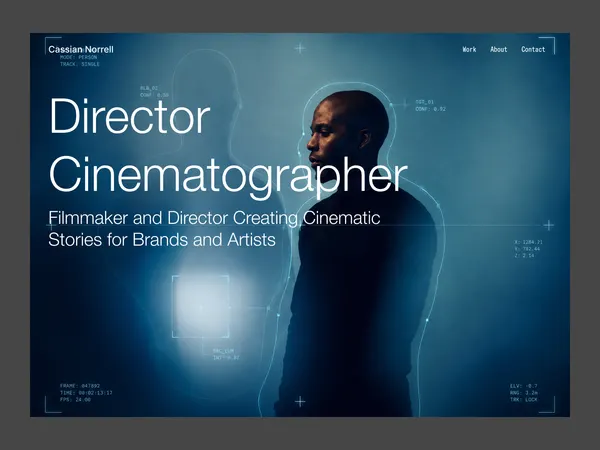Click the 'FPS: 24.00' readout
600x450 pixels.
tap(75, 399)
